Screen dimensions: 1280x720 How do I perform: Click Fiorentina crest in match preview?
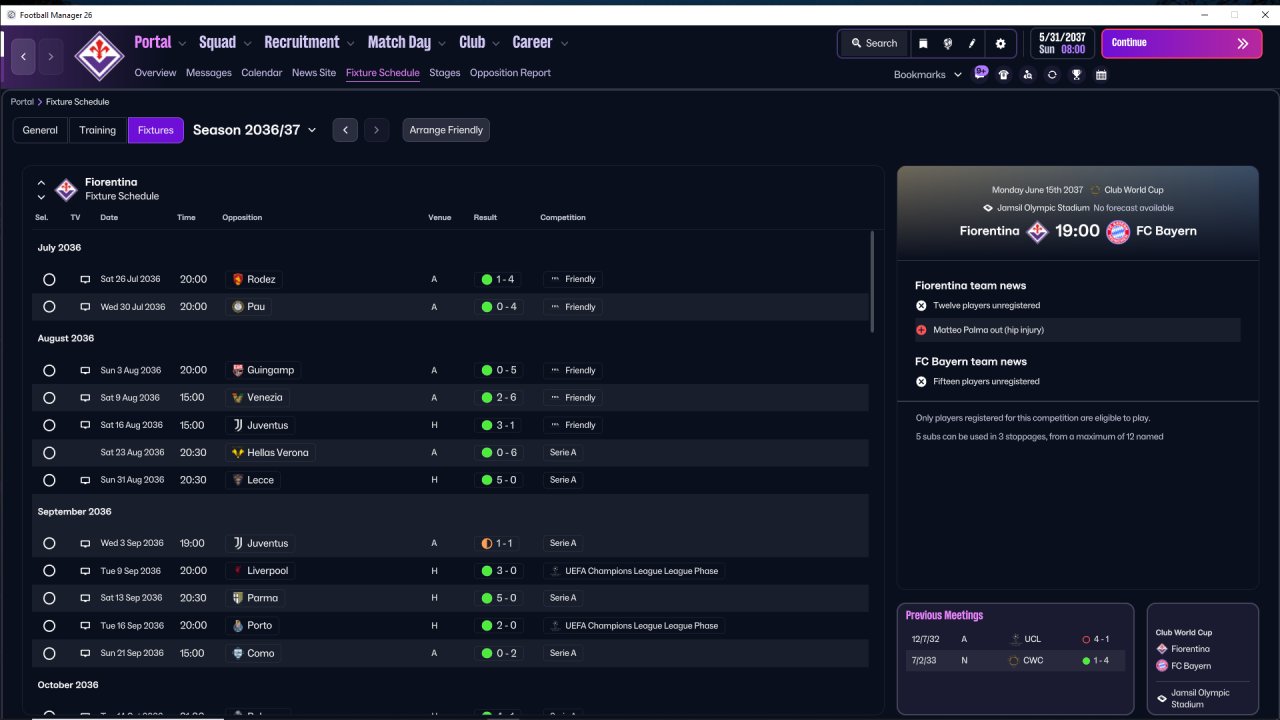(1038, 231)
